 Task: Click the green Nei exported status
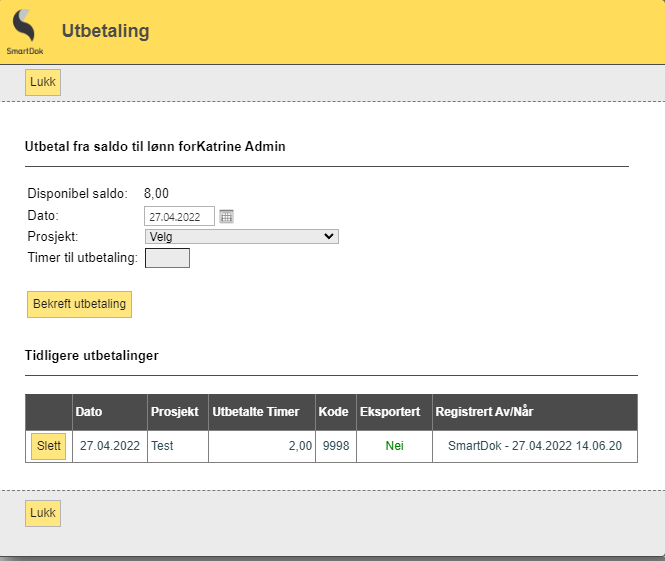(x=394, y=446)
